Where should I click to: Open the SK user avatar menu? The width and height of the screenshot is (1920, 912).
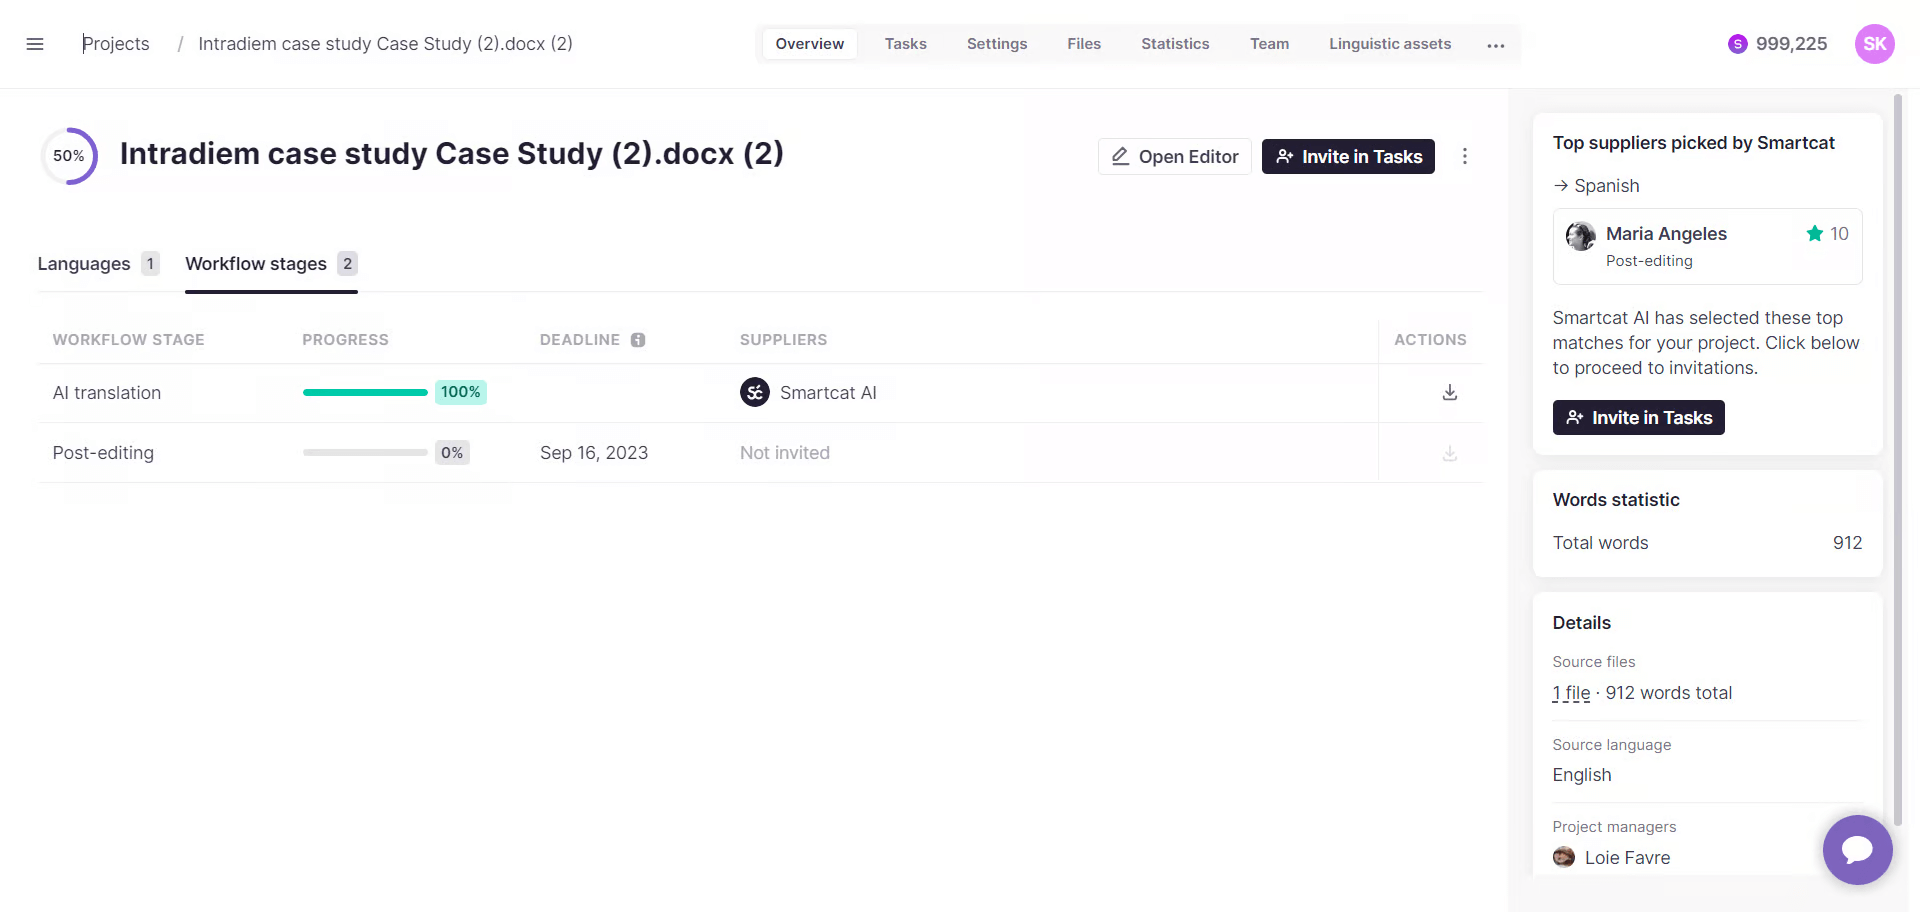[x=1874, y=44]
